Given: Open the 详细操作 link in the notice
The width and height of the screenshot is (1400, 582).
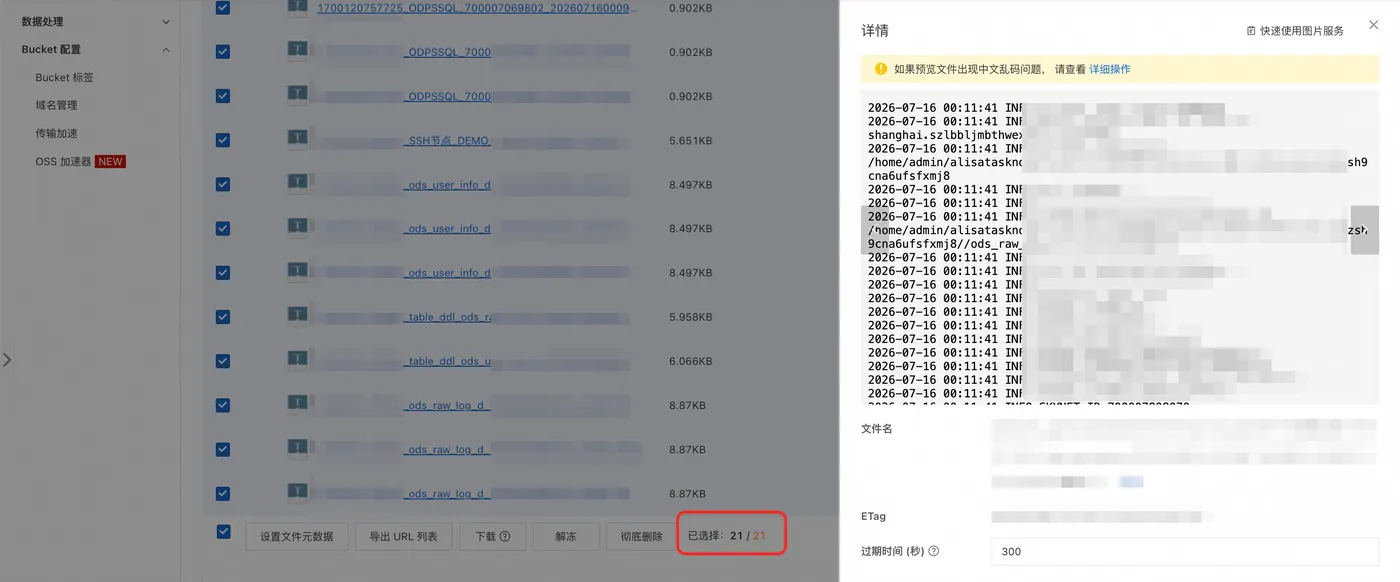Looking at the screenshot, I should [1110, 69].
